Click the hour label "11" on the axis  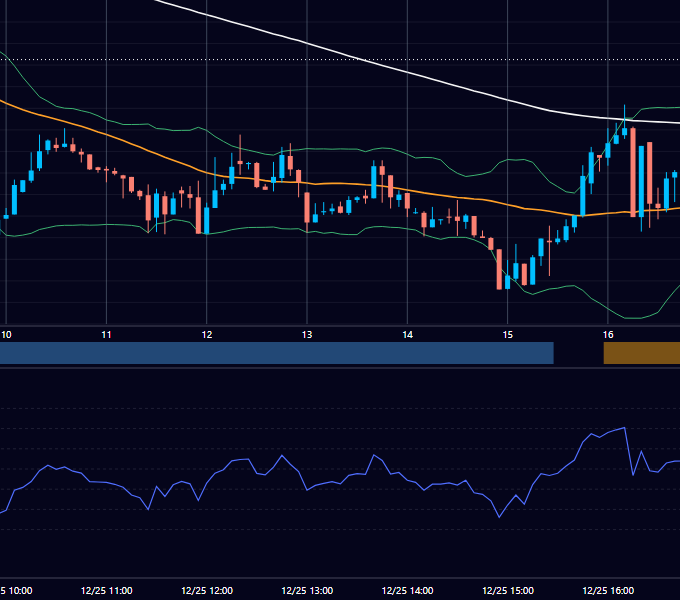pyautogui.click(x=106, y=335)
